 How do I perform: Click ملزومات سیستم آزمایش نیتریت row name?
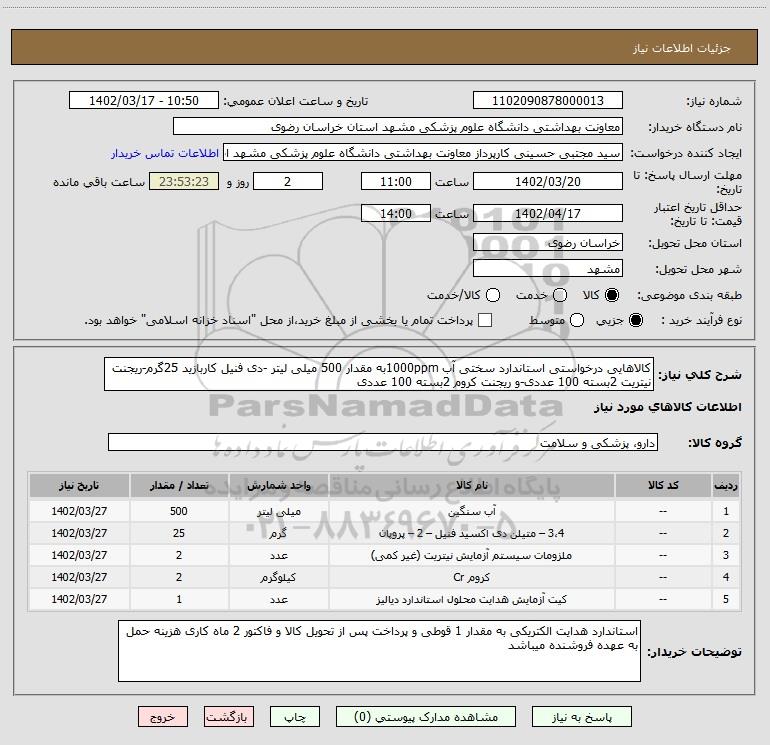tap(471, 555)
